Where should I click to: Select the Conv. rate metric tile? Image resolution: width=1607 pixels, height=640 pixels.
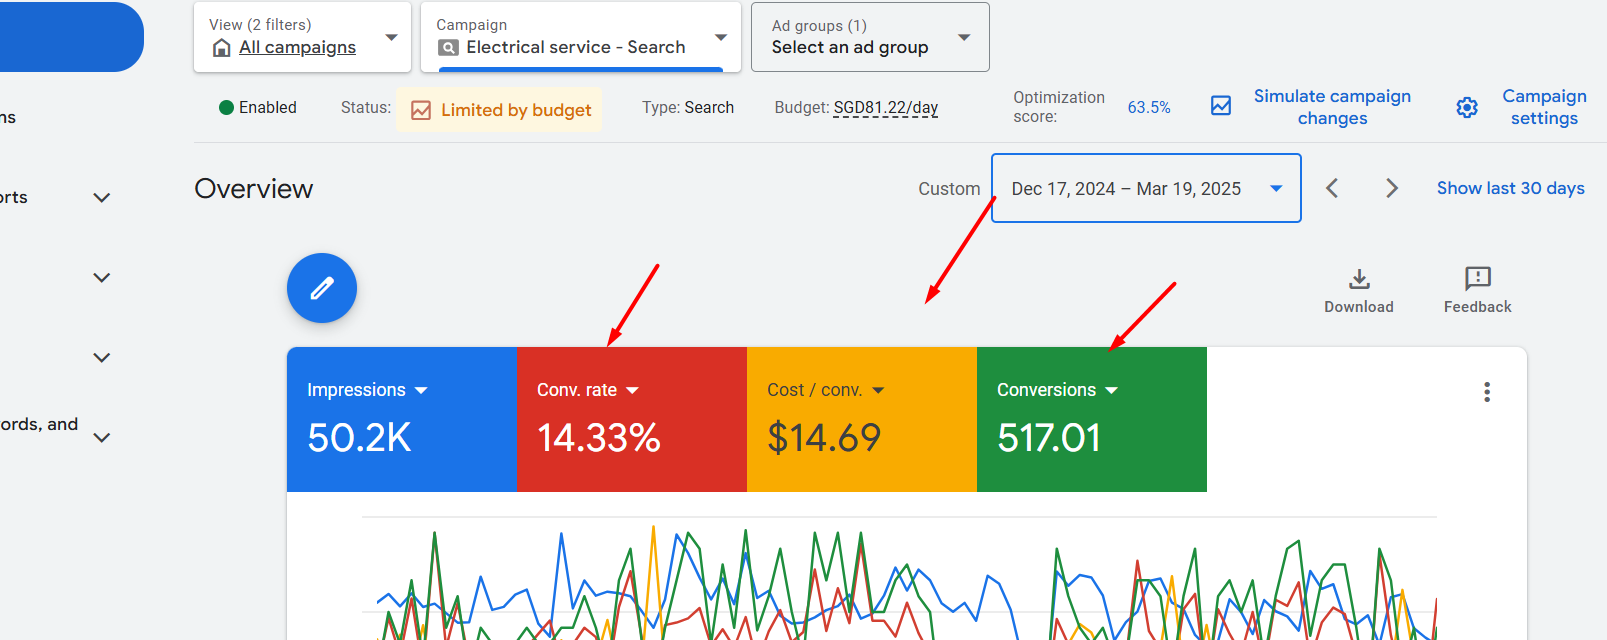point(631,420)
